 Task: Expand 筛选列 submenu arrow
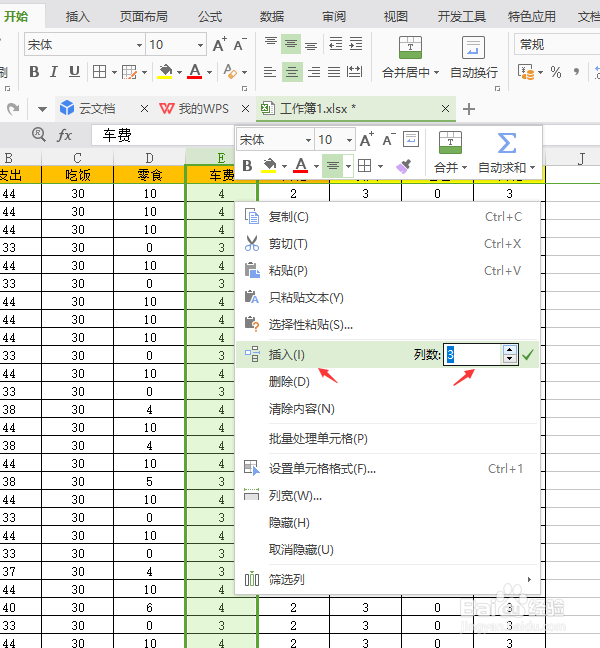tap(529, 579)
